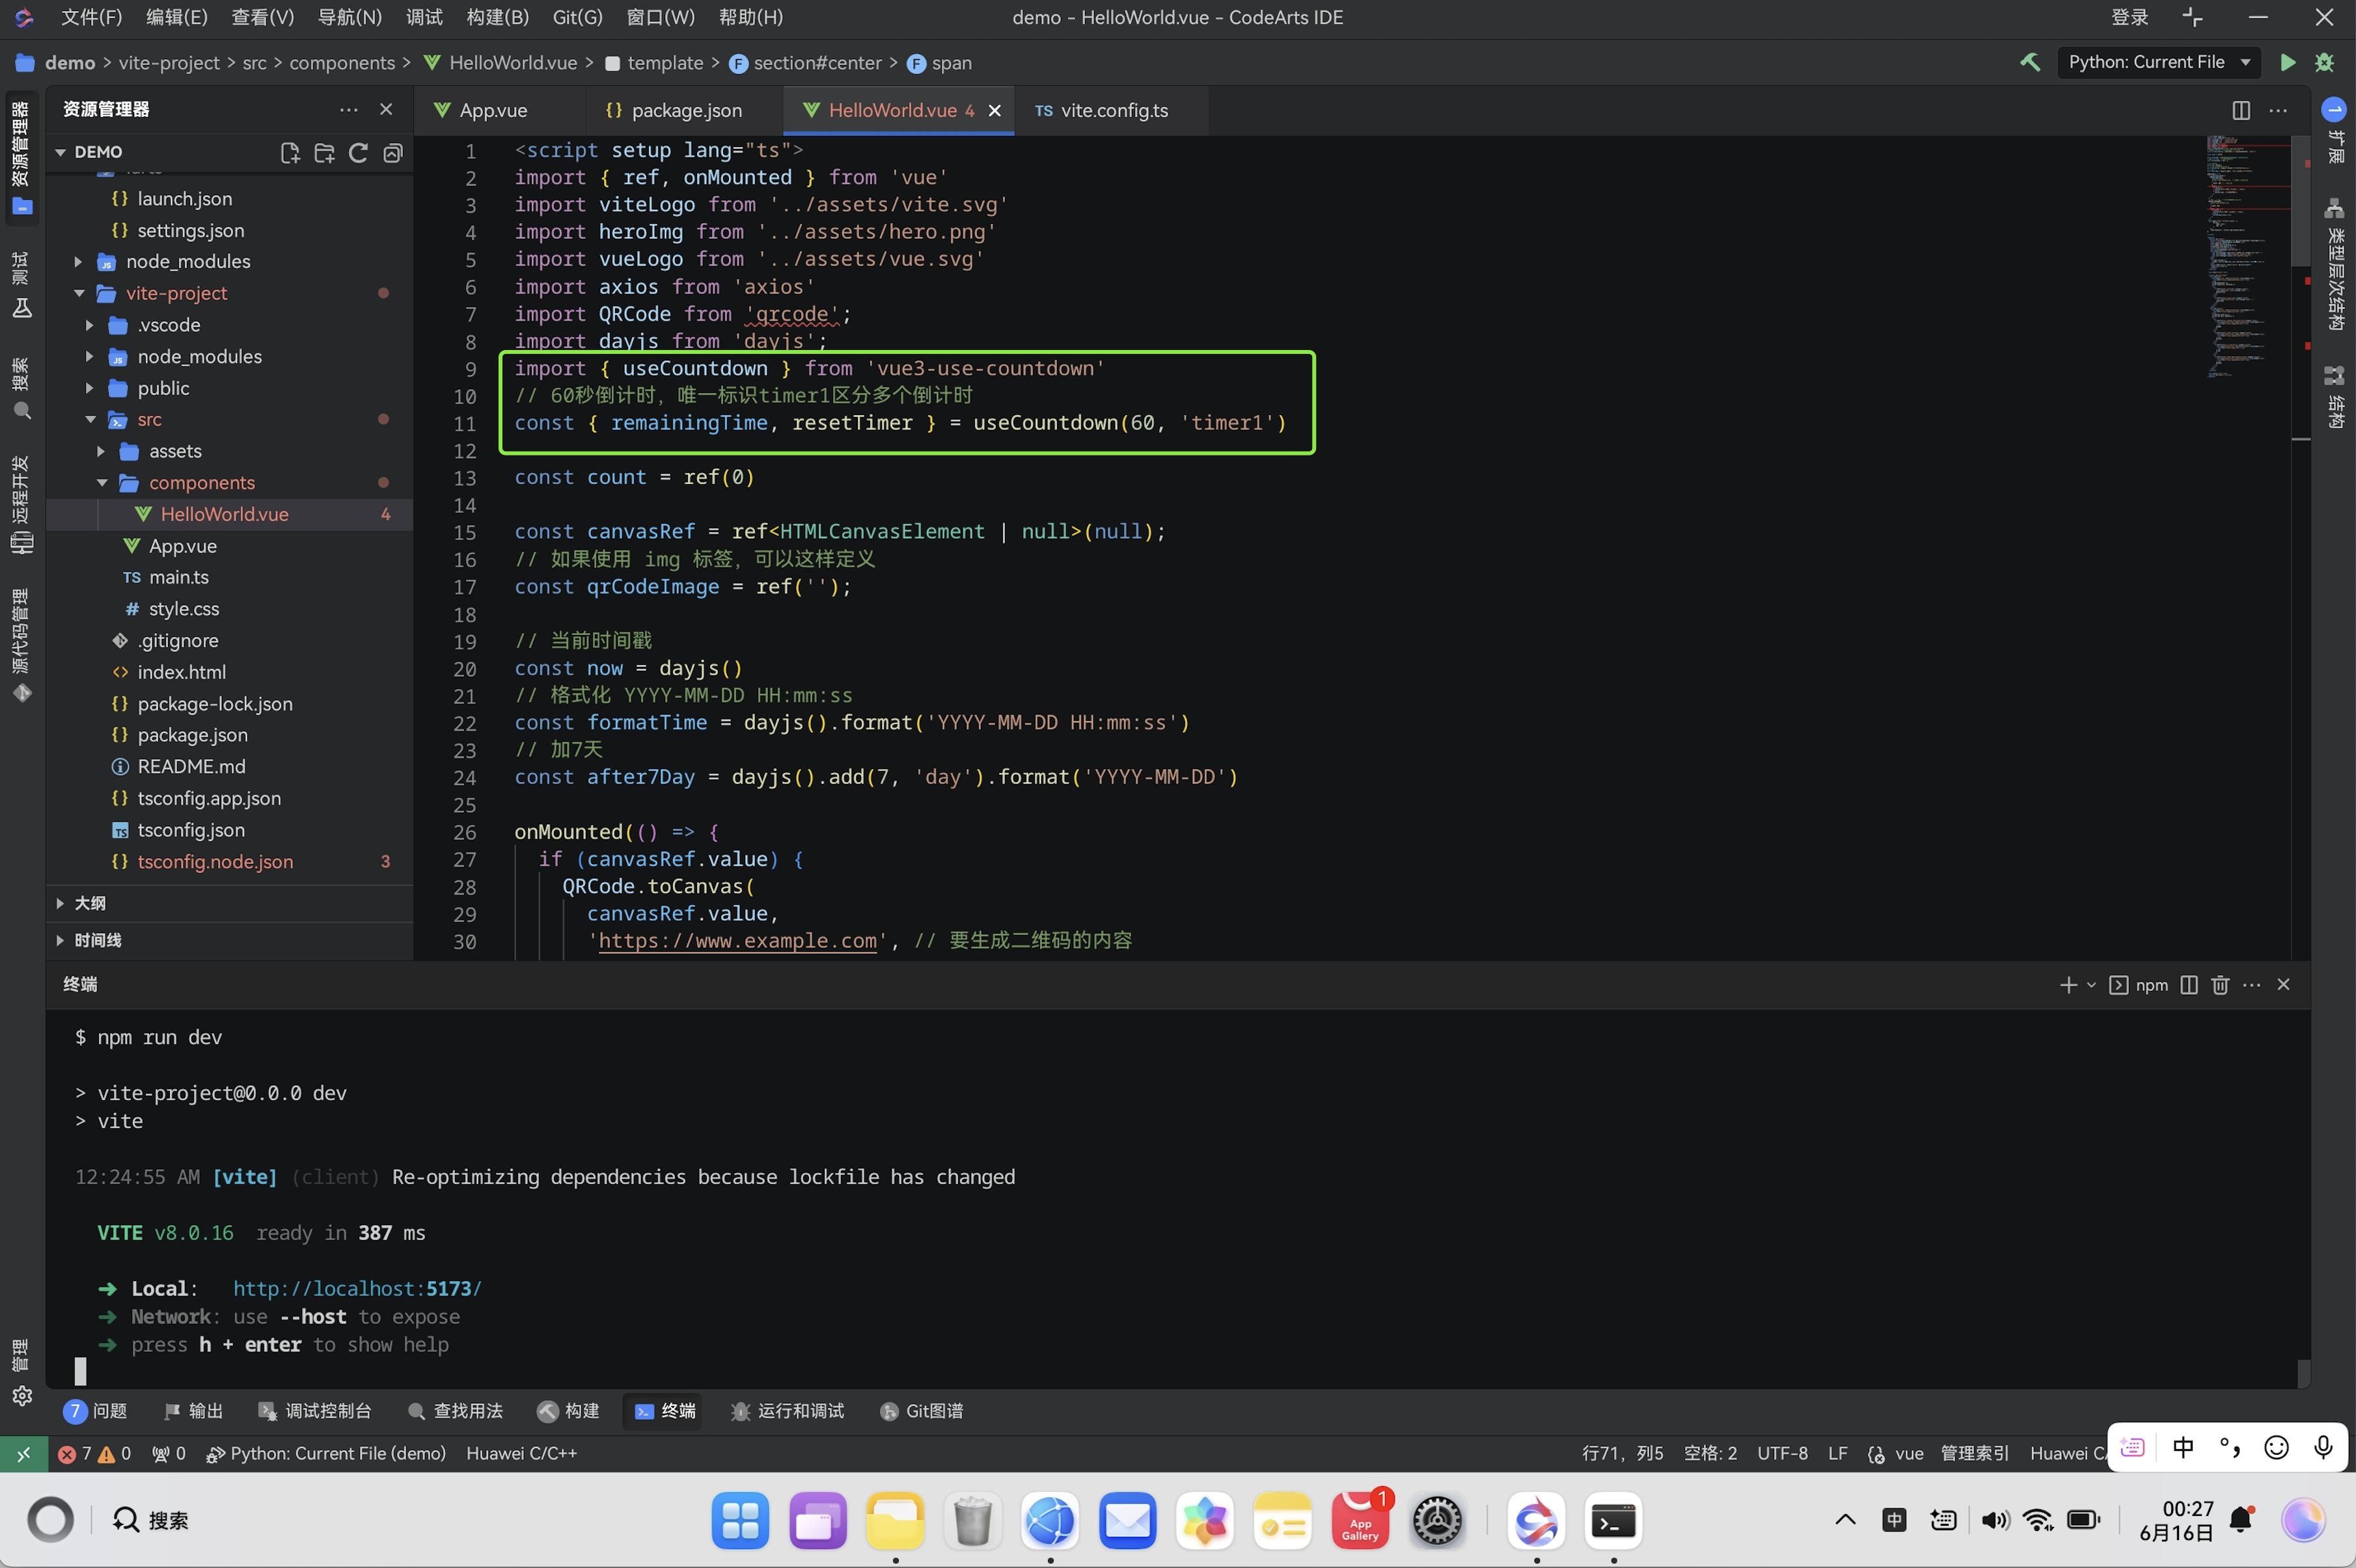Click the UTF-8 encoding status item
The height and width of the screenshot is (1568, 2356).
(1782, 1453)
